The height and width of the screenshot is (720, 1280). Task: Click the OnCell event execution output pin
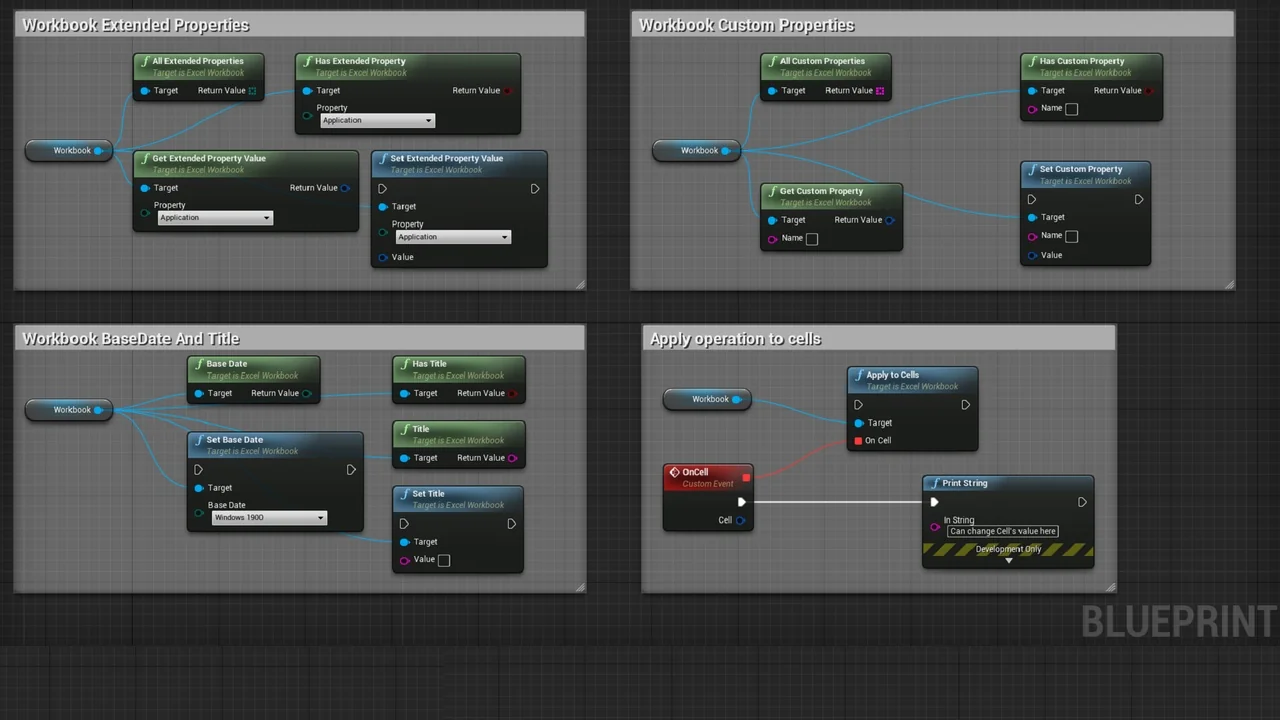click(x=741, y=502)
